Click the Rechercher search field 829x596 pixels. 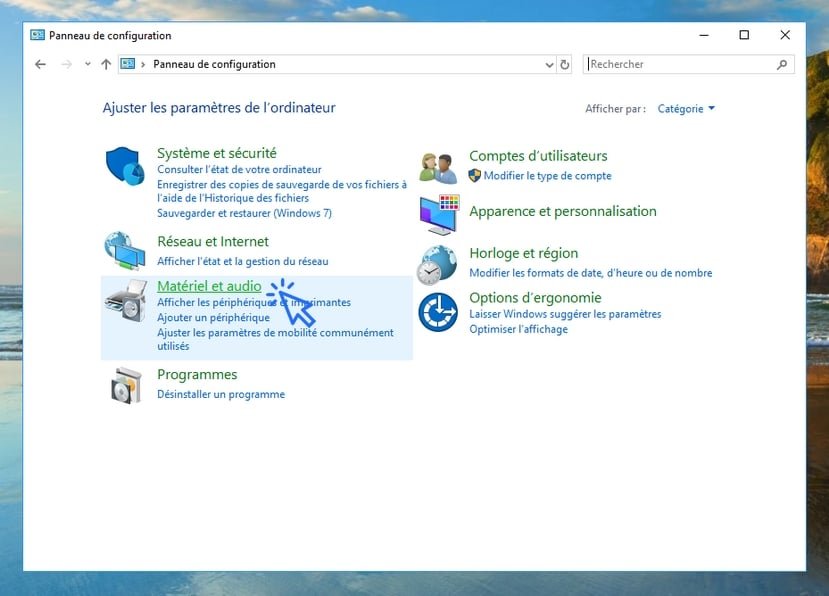[688, 65]
